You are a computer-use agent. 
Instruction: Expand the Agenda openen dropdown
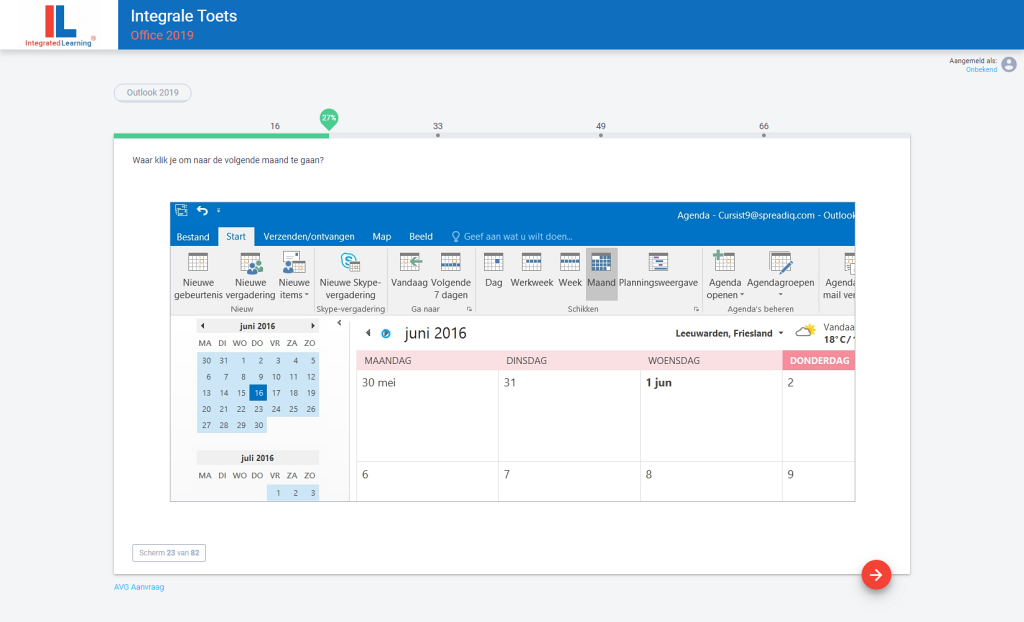724,294
